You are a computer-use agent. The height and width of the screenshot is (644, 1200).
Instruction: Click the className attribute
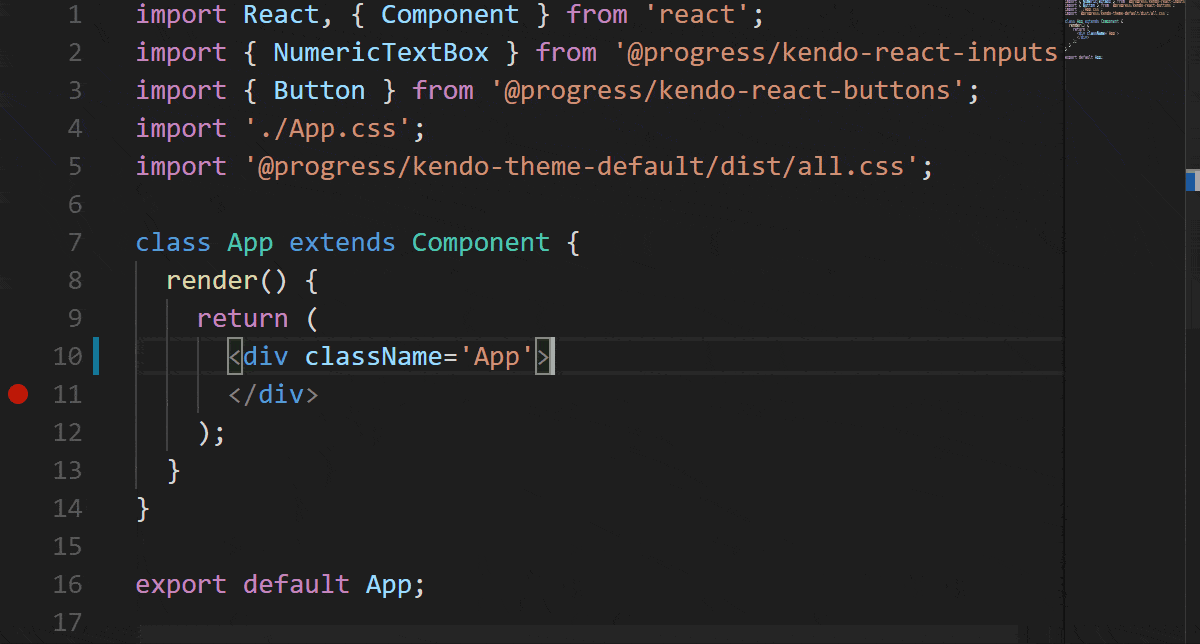pos(374,357)
